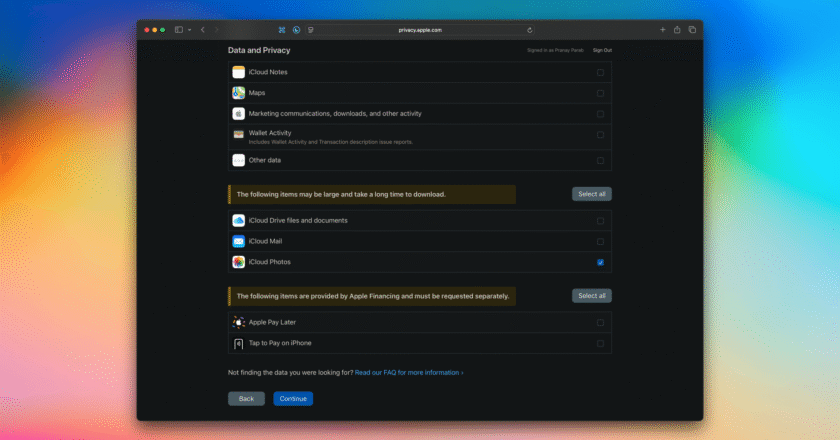Screen dimensions: 840x440
Task: Reload the page with the refresh icon
Action: pyautogui.click(x=529, y=30)
